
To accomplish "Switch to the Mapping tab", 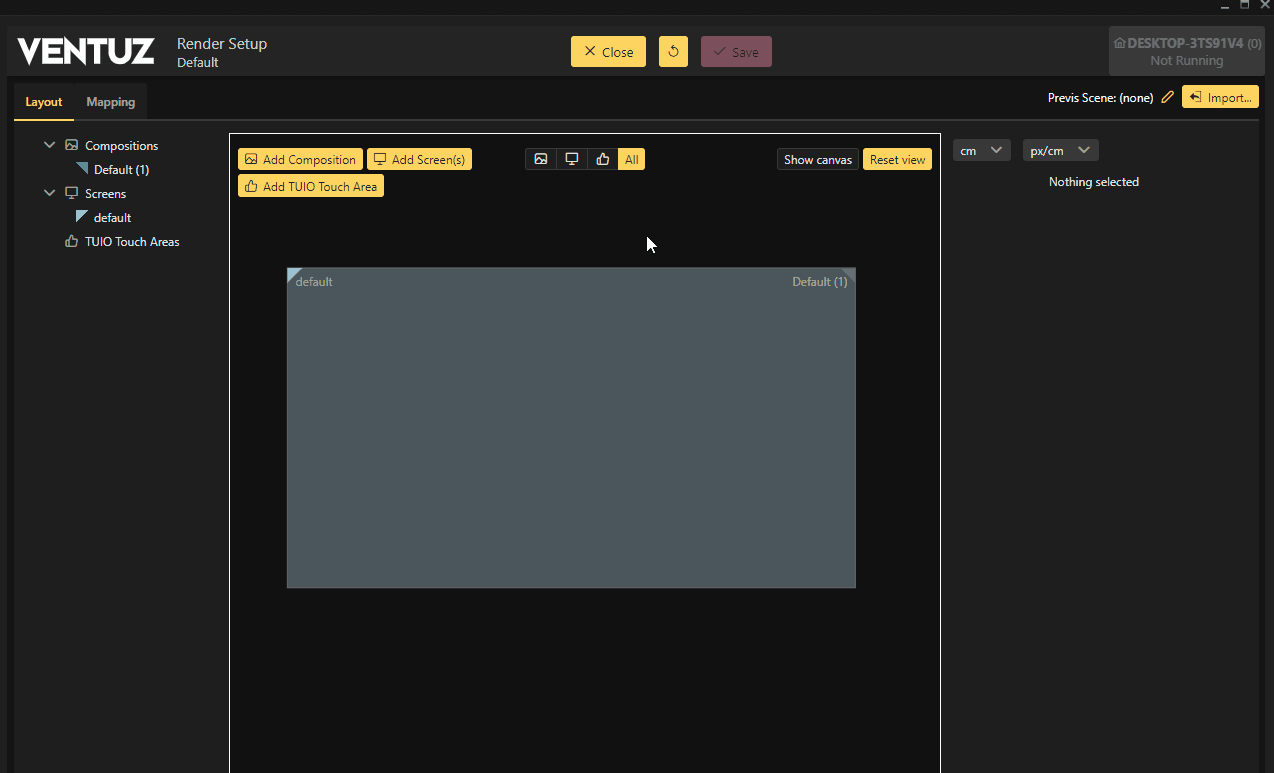I will point(110,102).
